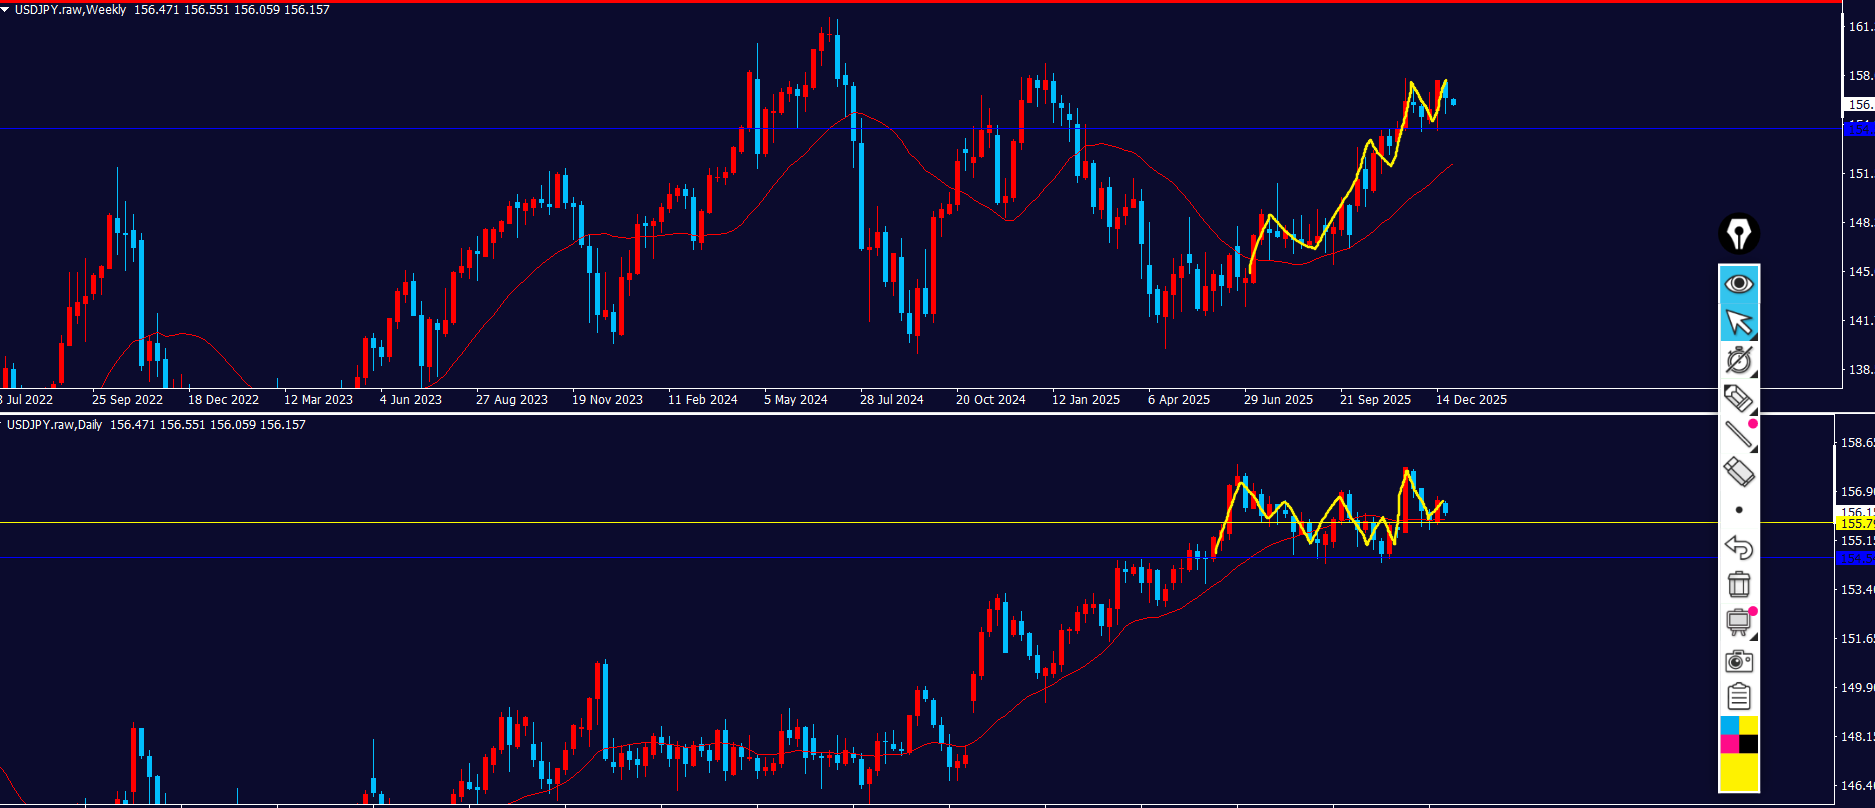Click the clipboard icon
The width and height of the screenshot is (1875, 808).
click(x=1739, y=696)
